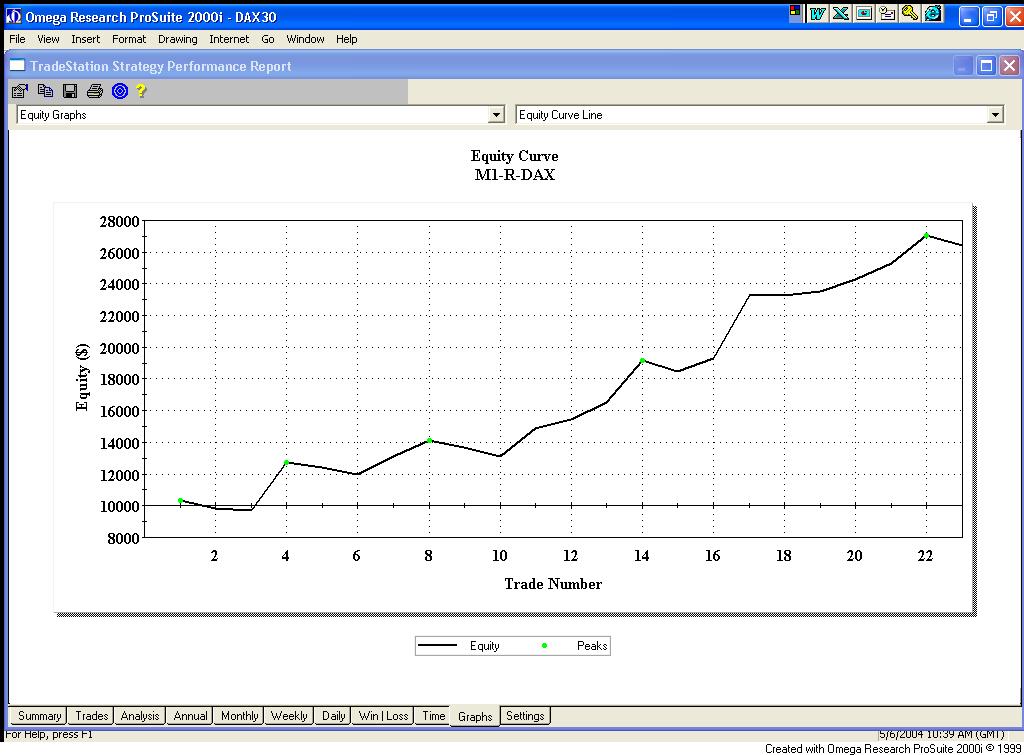Viewport: 1024px width, 755px height.
Task: Switch to the Trades tab
Action: [91, 716]
